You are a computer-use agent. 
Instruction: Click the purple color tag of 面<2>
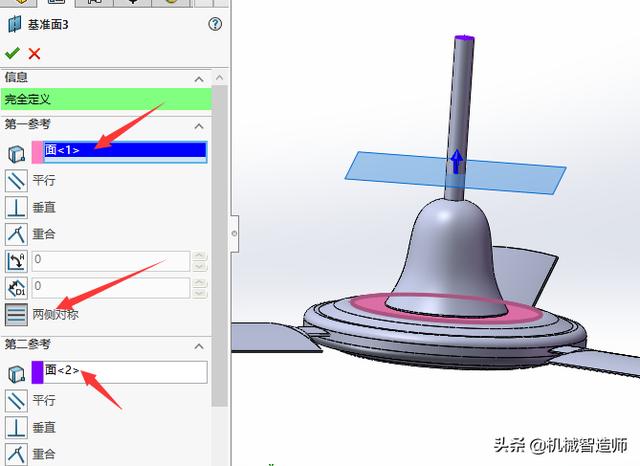pos(38,372)
